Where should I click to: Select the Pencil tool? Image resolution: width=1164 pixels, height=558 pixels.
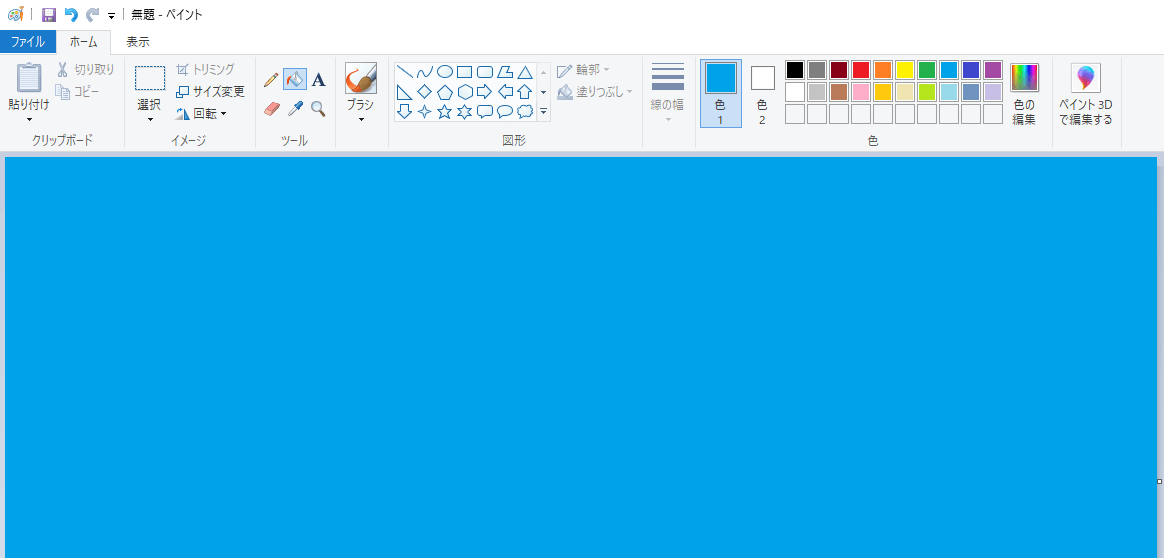click(x=271, y=80)
